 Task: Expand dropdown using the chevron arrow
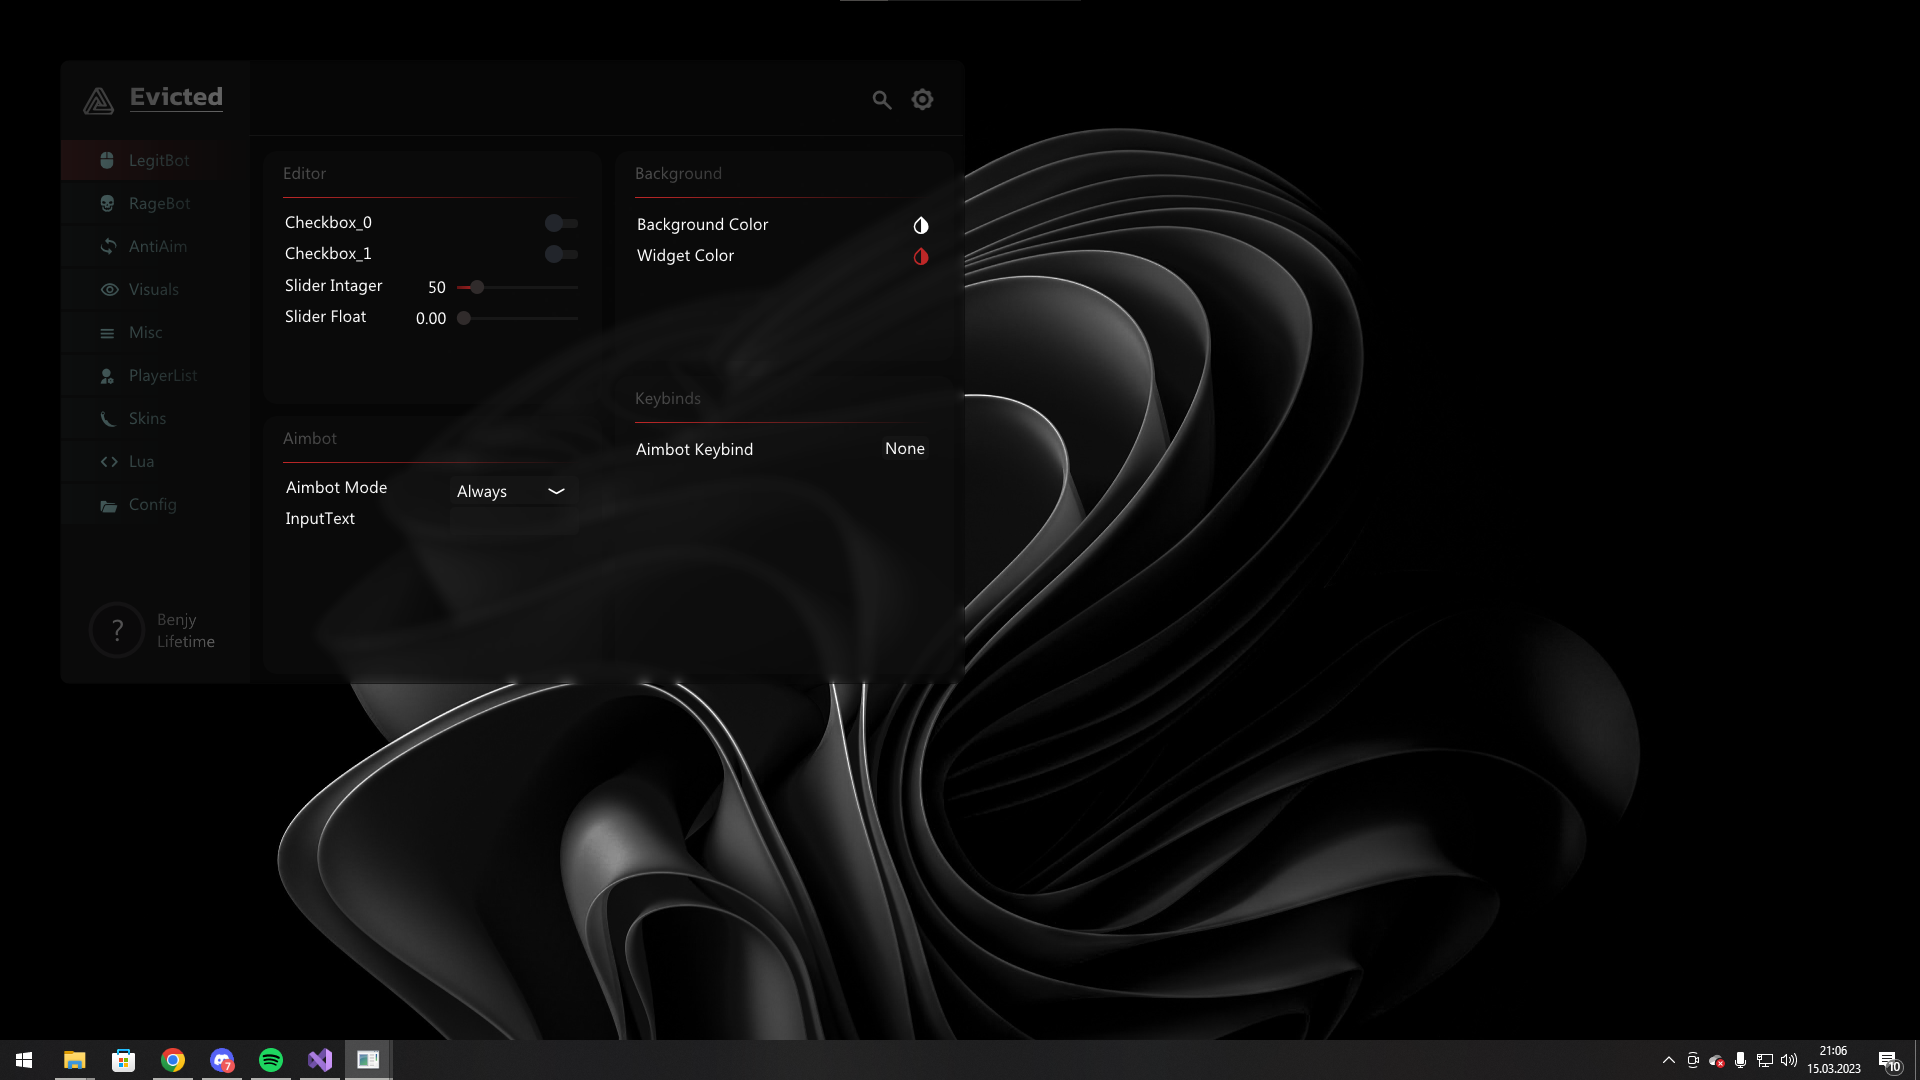[x=557, y=491]
